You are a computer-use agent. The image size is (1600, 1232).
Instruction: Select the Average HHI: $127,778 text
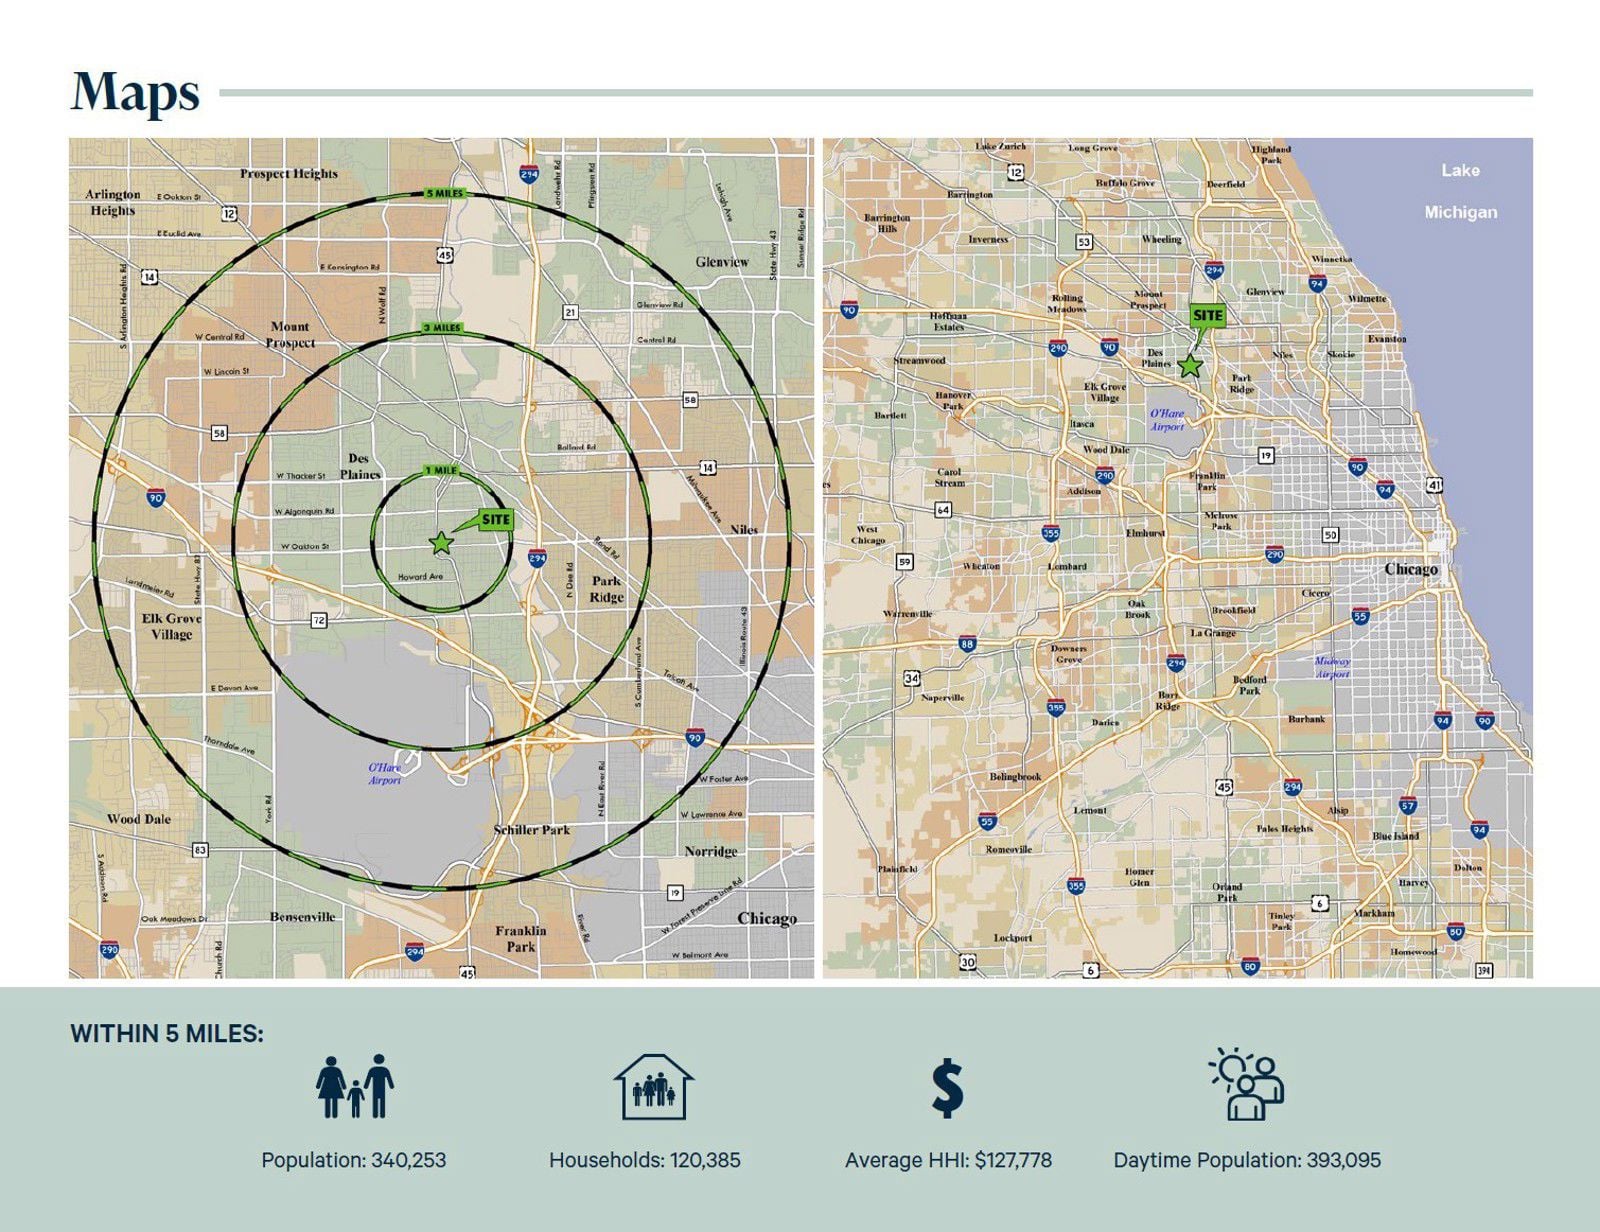point(947,1160)
